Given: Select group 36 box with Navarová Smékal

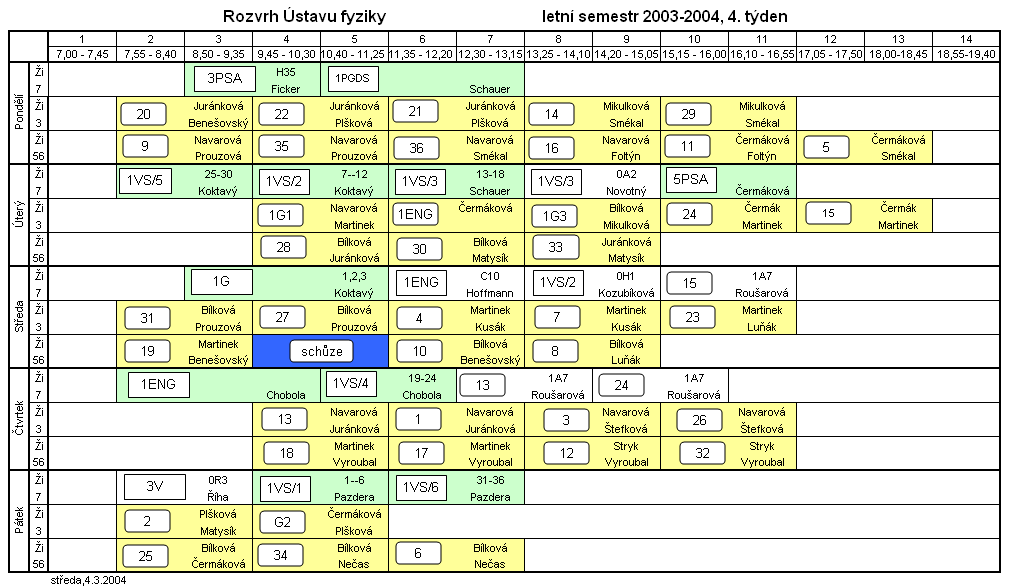Looking at the screenshot, I should click(x=417, y=147).
